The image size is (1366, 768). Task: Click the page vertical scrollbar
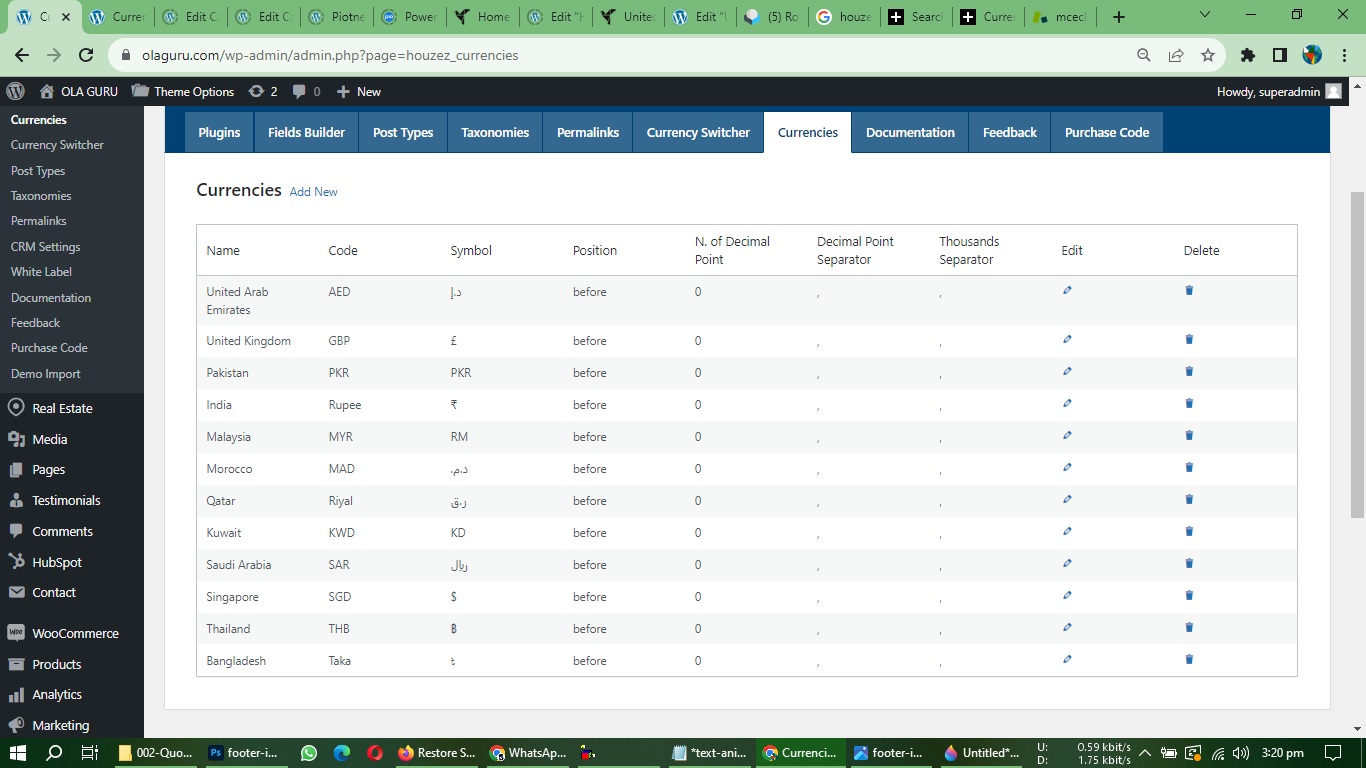pyautogui.click(x=1357, y=355)
